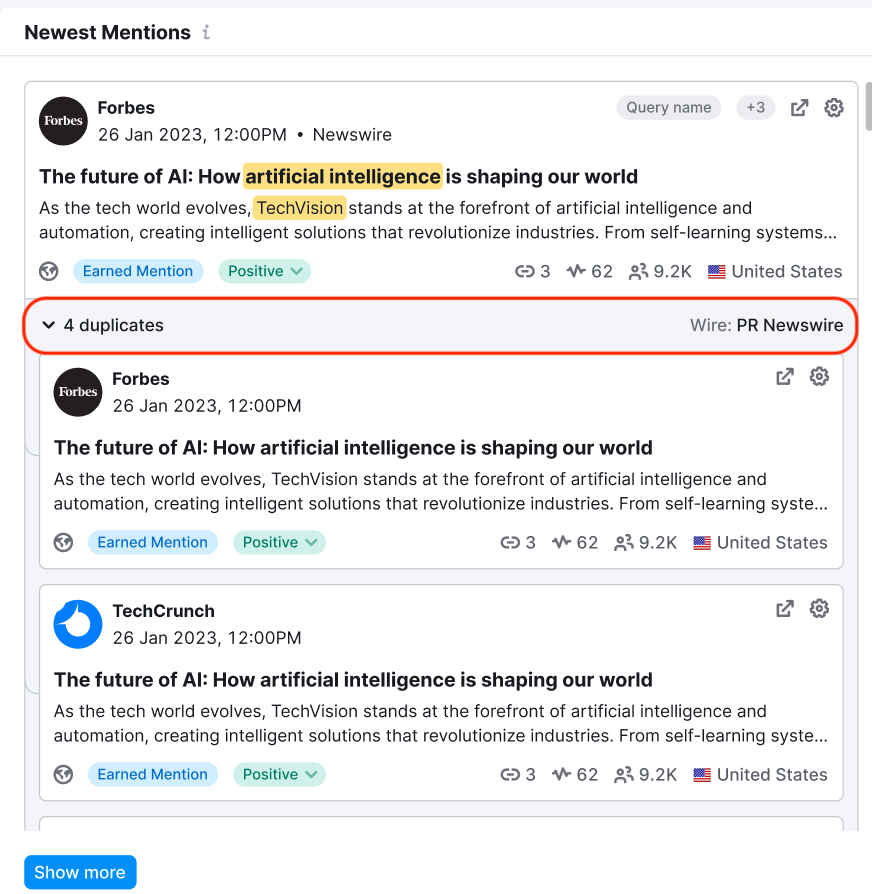Click the TechCrunch logo avatar
Viewport: 872px width, 894px height.
(x=78, y=624)
